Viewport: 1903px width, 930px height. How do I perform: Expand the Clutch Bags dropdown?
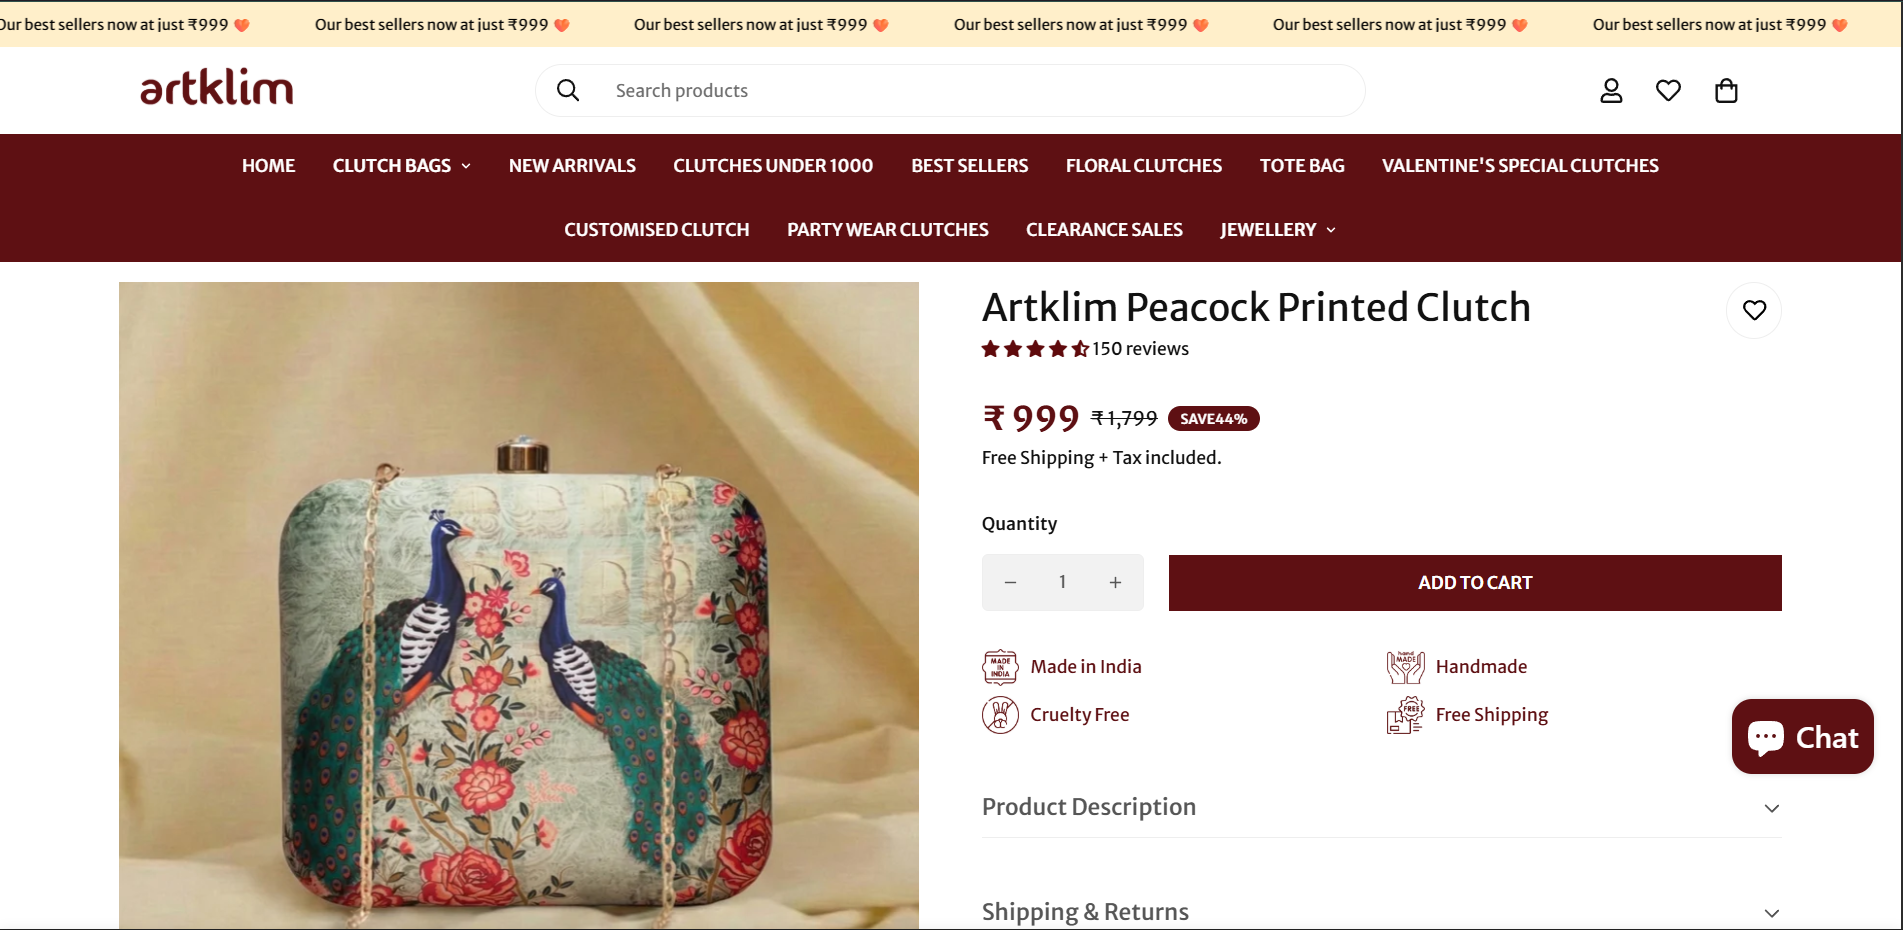[401, 165]
